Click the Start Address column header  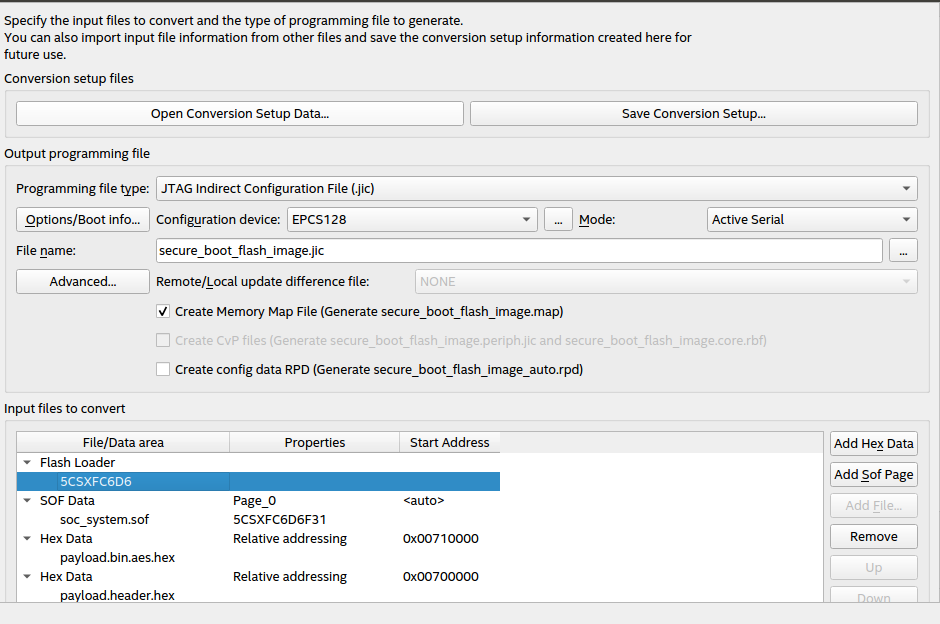[x=449, y=443]
